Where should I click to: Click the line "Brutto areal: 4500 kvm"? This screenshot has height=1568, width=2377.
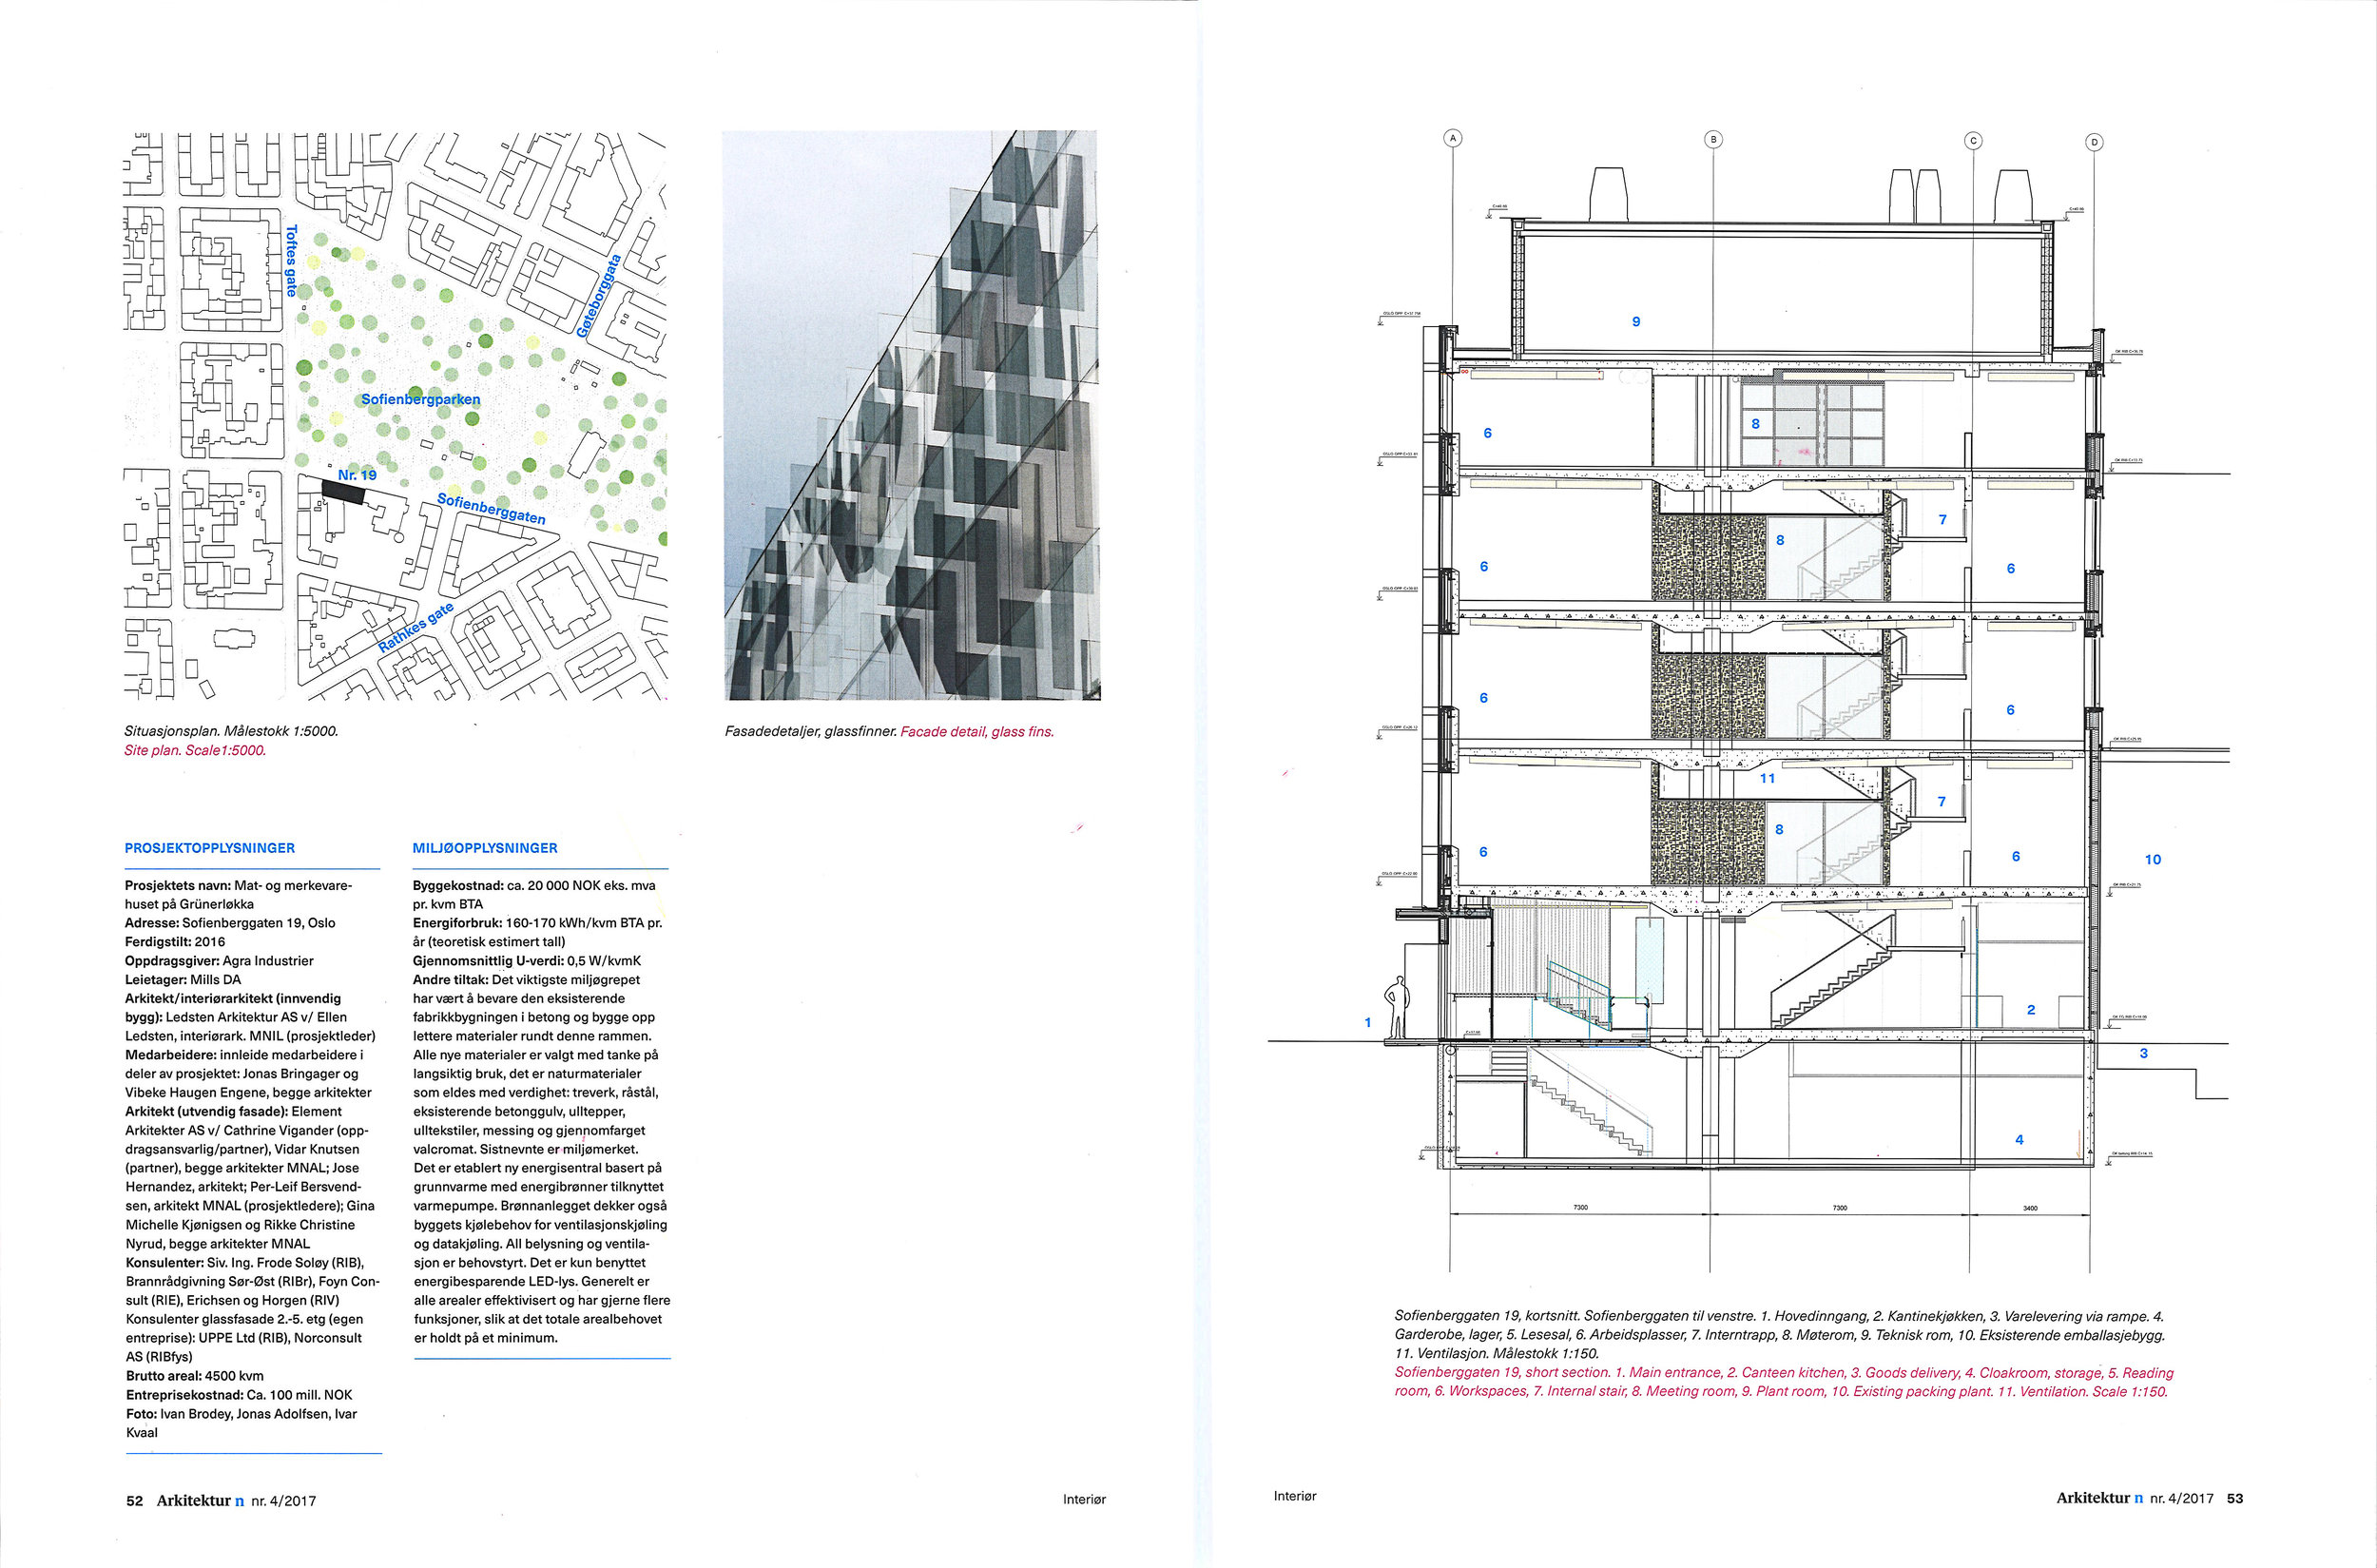[x=195, y=1376]
